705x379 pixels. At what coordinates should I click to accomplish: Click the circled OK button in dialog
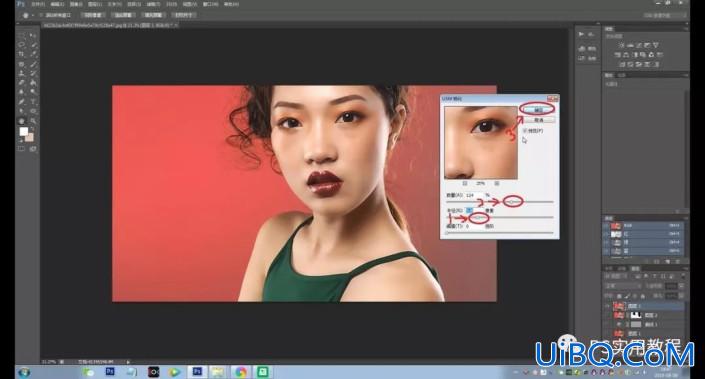click(538, 109)
